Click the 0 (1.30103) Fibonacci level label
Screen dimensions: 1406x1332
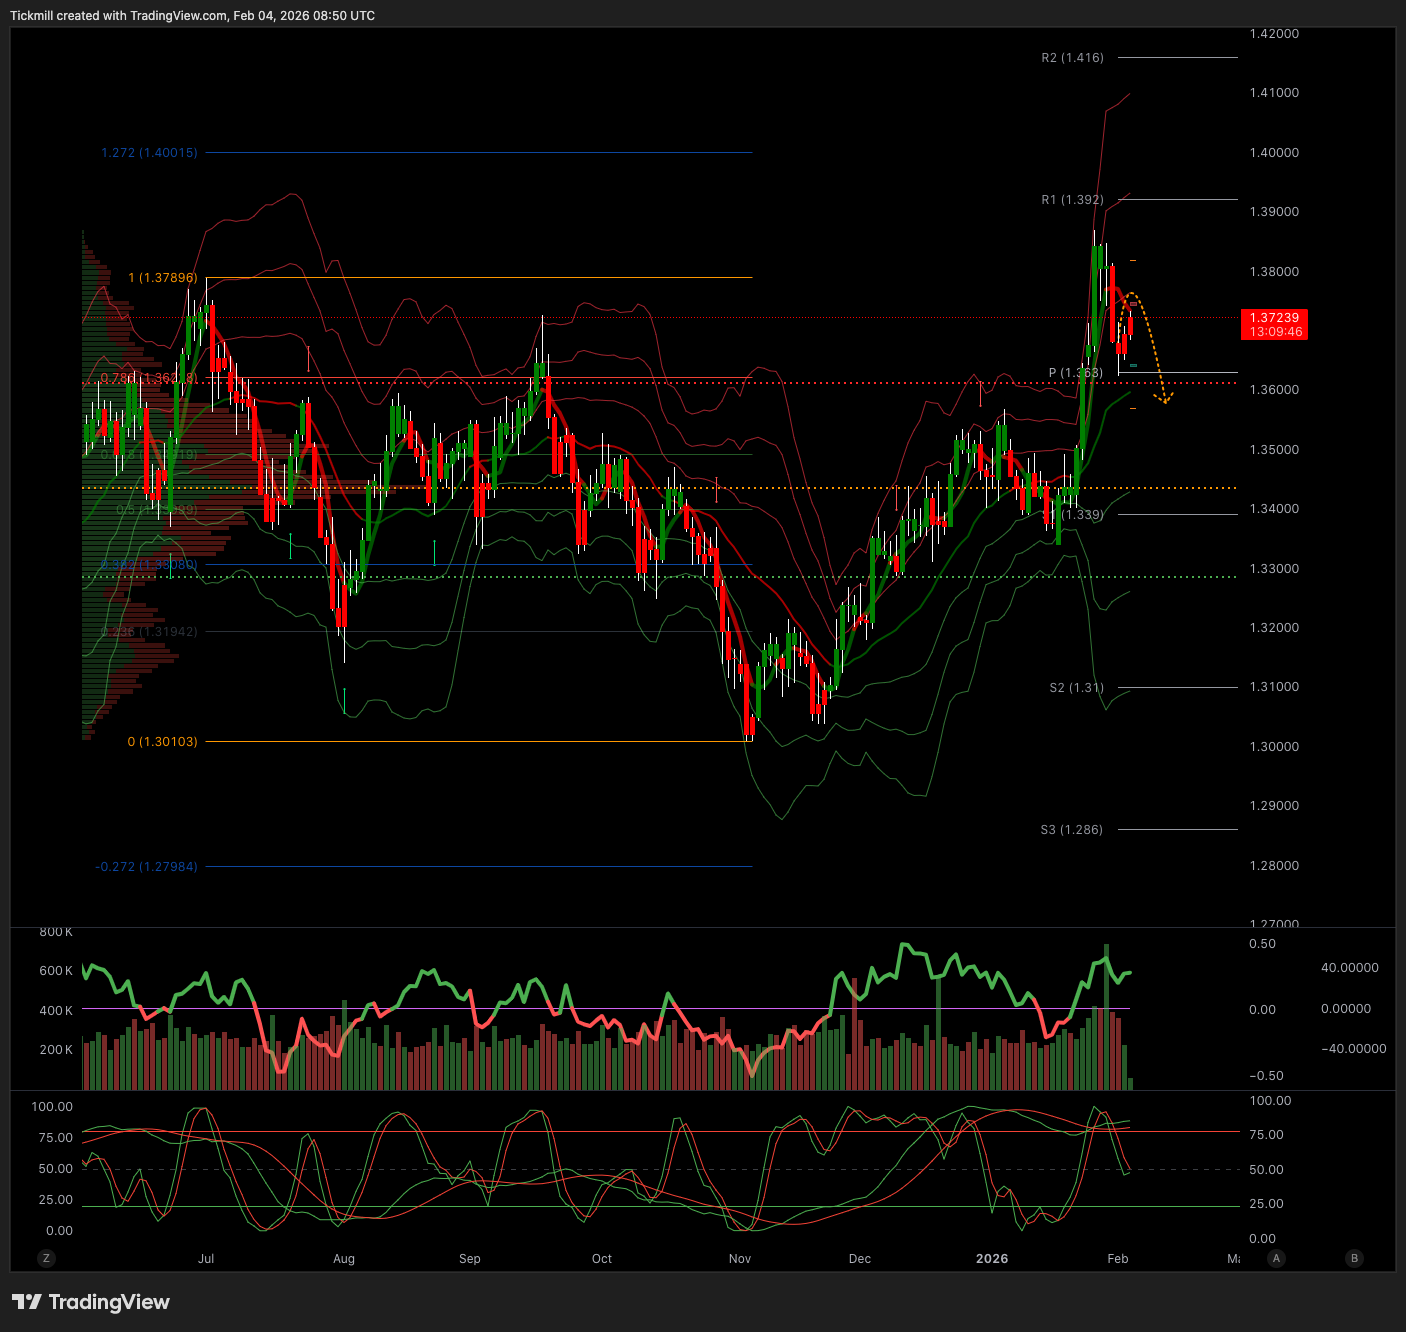tap(162, 742)
